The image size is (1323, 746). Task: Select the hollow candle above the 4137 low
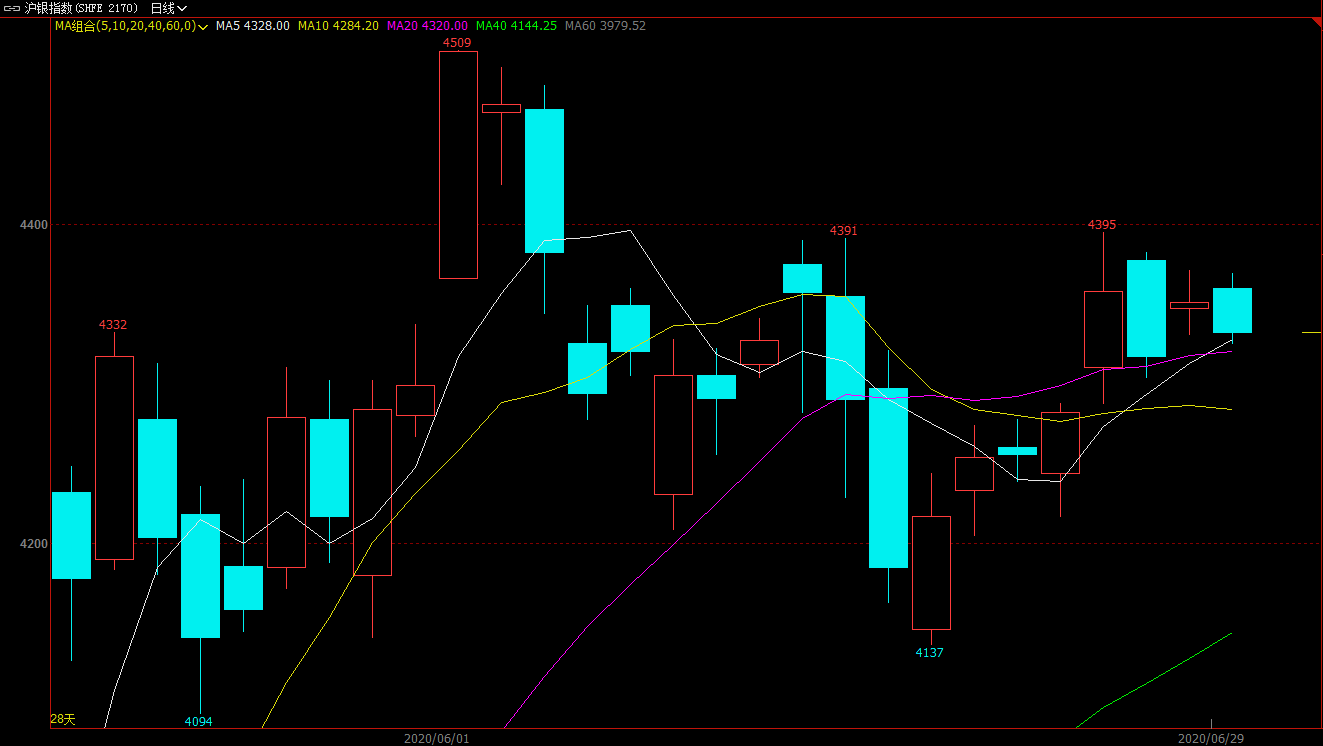931,573
